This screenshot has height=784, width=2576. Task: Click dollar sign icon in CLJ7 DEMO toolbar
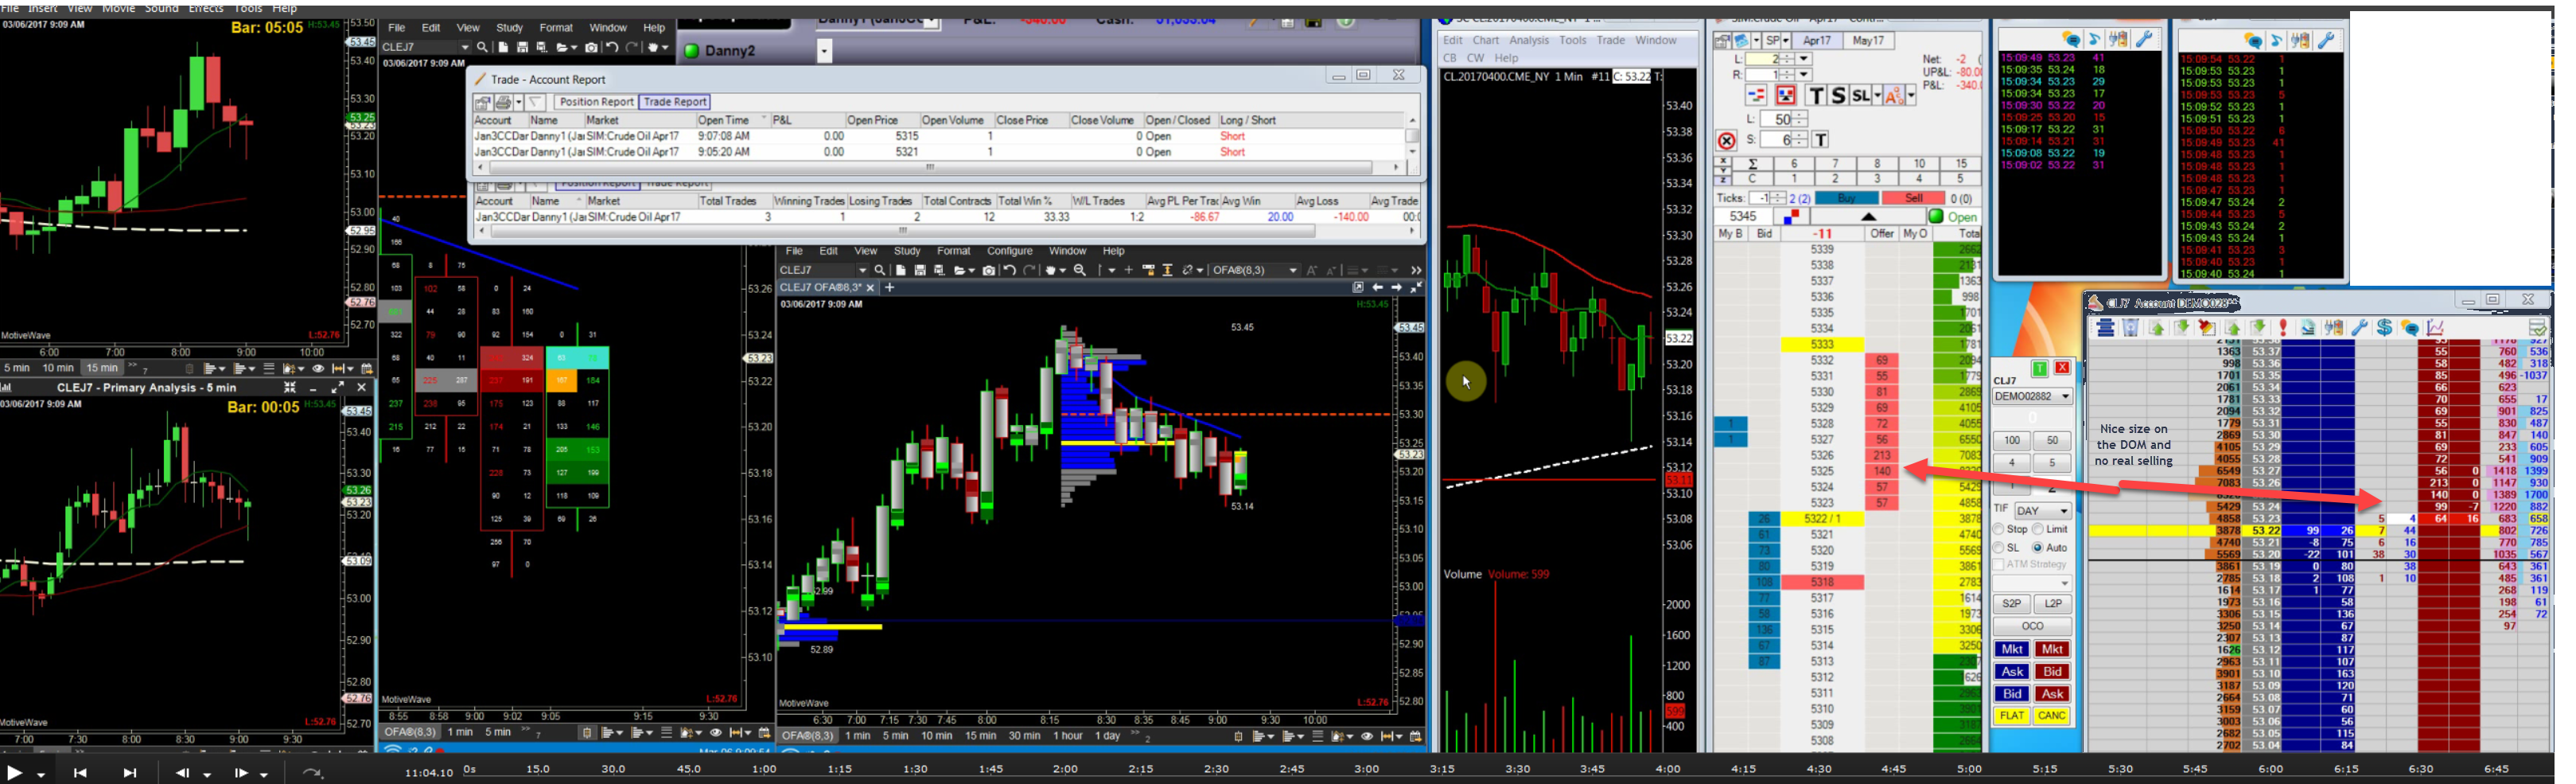pyautogui.click(x=2384, y=328)
